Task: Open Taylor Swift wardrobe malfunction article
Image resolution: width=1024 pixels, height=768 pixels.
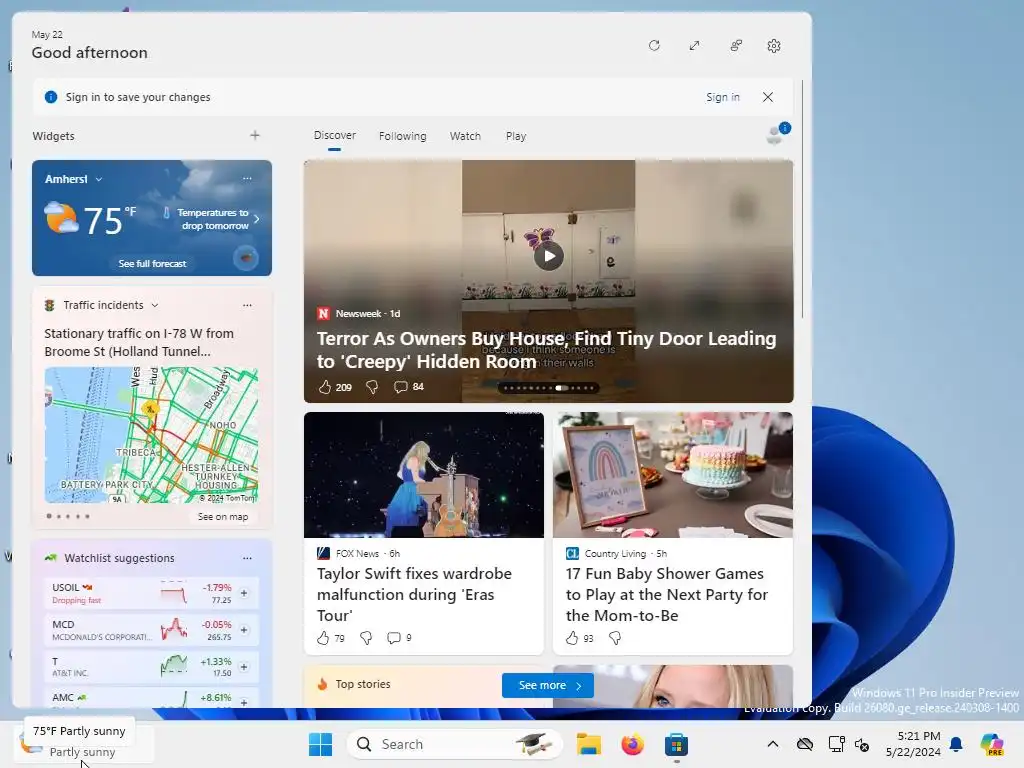Action: (414, 594)
